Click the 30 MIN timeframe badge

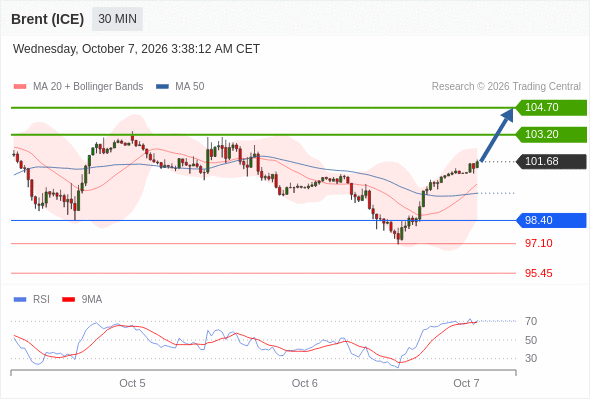tap(117, 19)
